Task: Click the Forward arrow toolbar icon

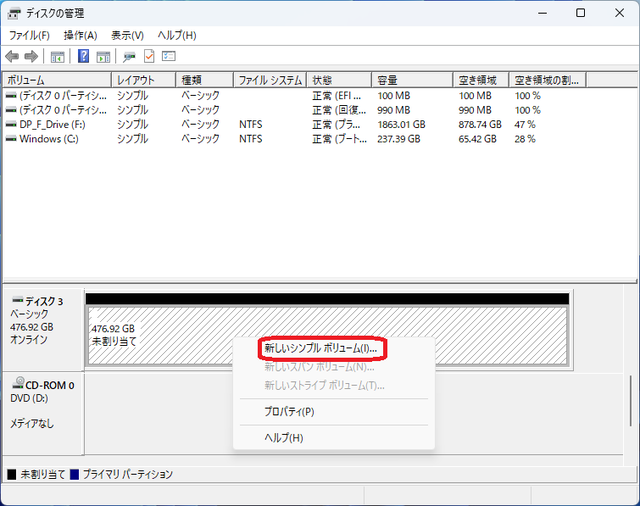Action: [31, 56]
